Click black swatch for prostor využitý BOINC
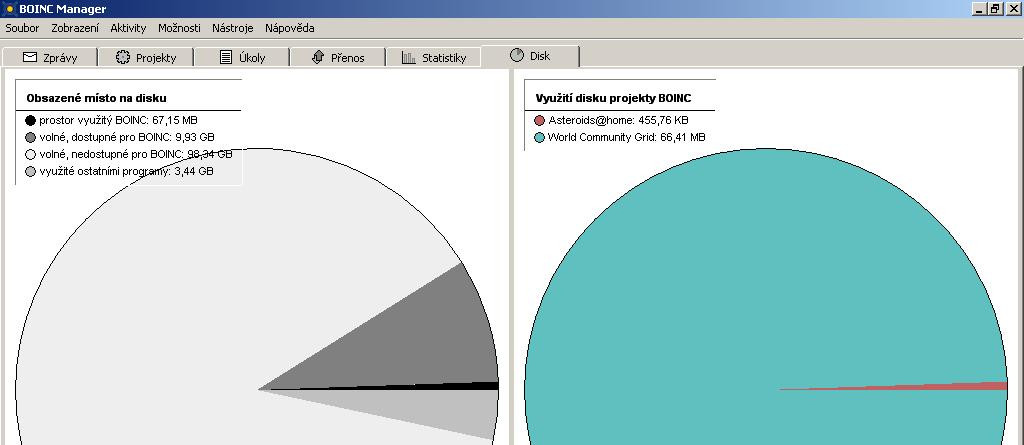This screenshot has height=445, width=1024. 30,120
